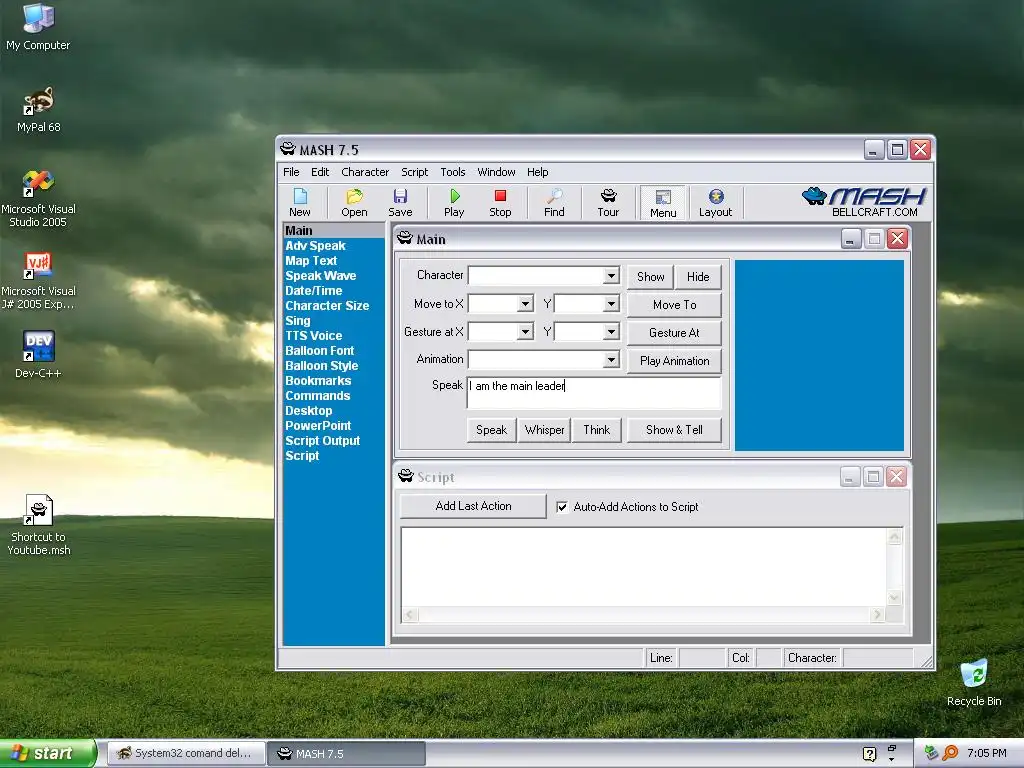Viewport: 1024px width, 768px height.
Task: Open the Tools menu
Action: point(453,172)
